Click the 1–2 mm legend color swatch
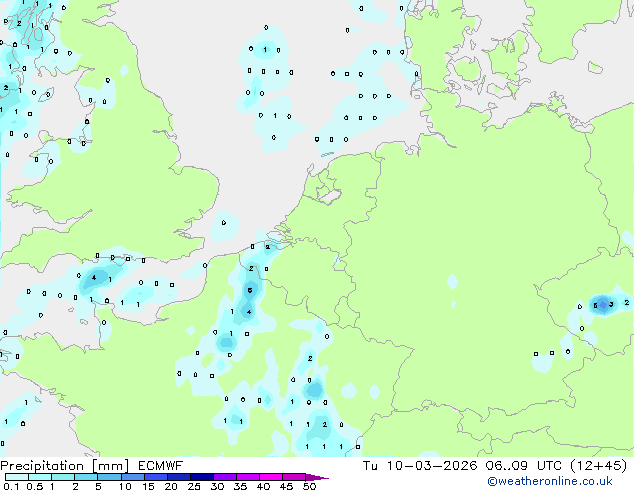 pos(63,477)
